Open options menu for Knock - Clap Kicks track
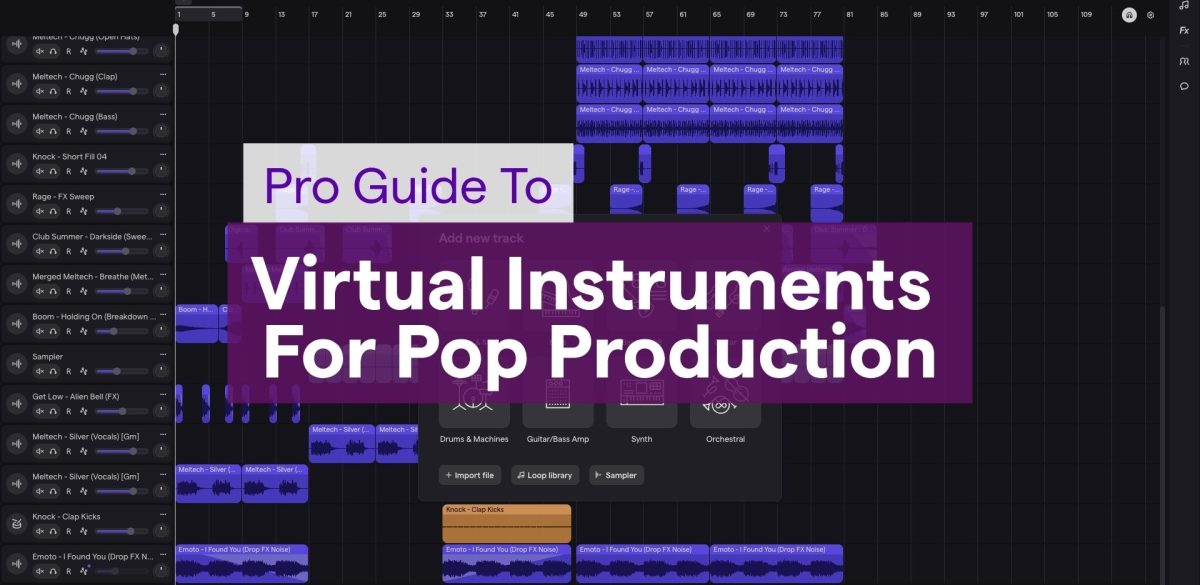The image size is (1200, 585). coord(161,516)
